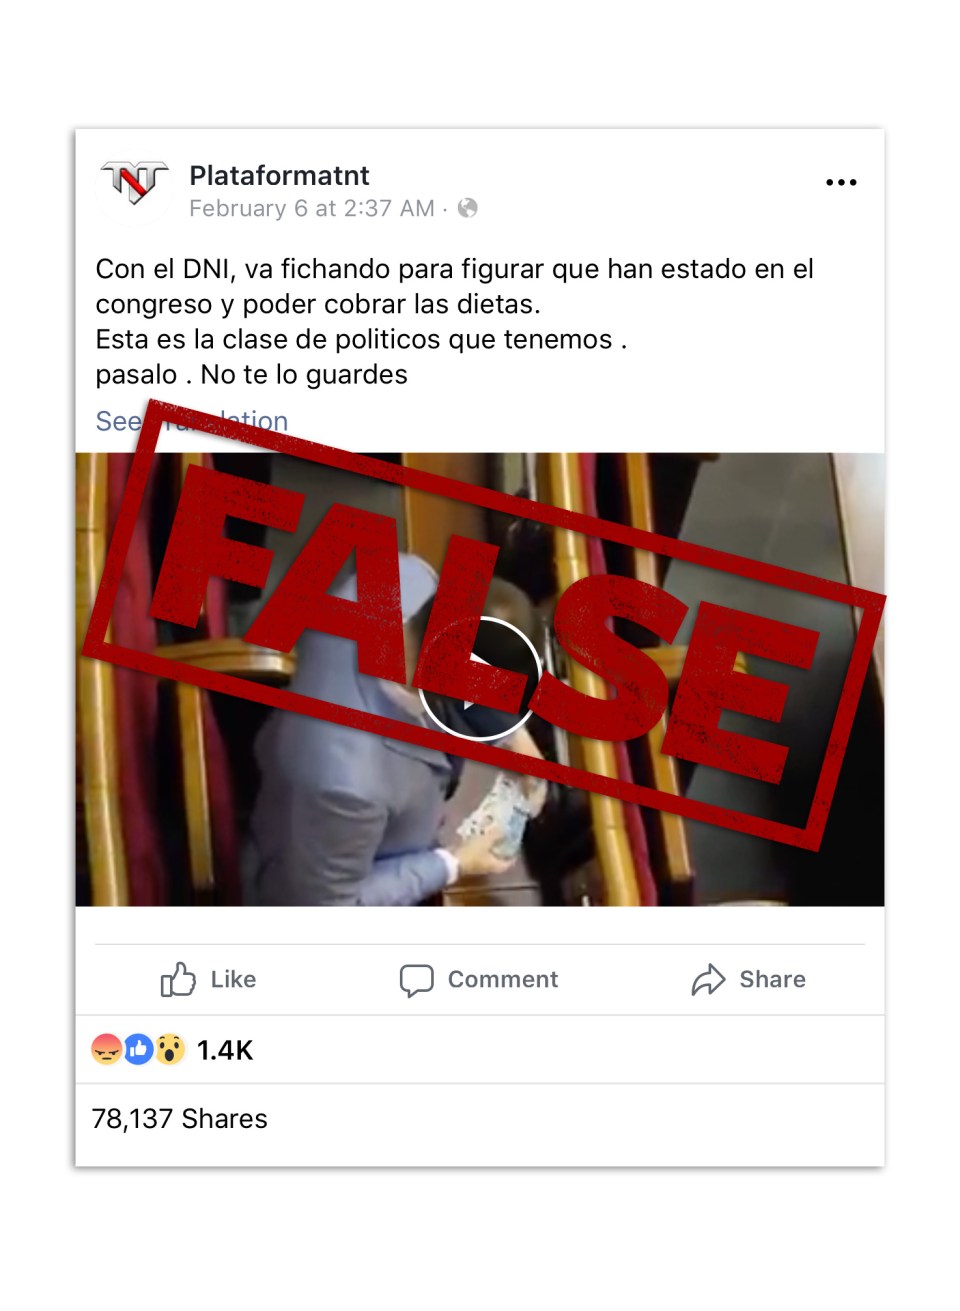This screenshot has width=960, height=1311.
Task: Click the Like button label
Action: (x=233, y=979)
